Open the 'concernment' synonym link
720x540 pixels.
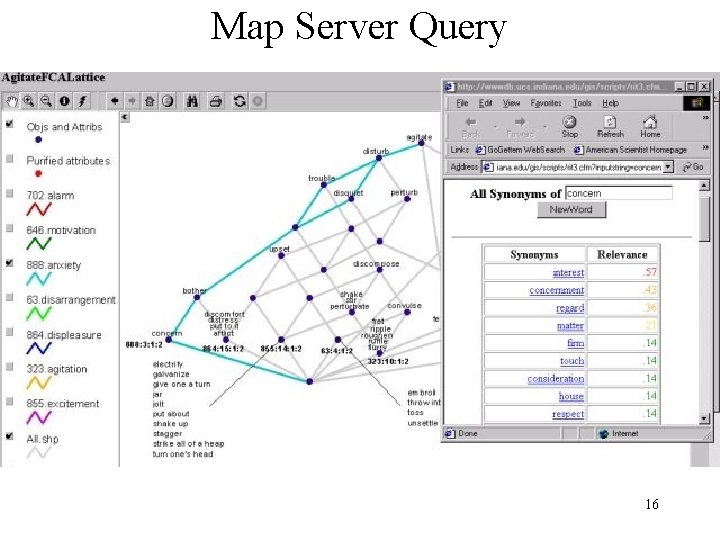(557, 290)
